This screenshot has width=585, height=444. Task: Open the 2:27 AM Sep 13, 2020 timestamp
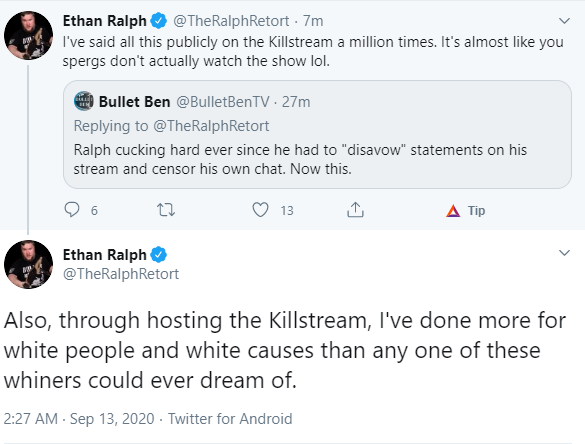tap(79, 419)
